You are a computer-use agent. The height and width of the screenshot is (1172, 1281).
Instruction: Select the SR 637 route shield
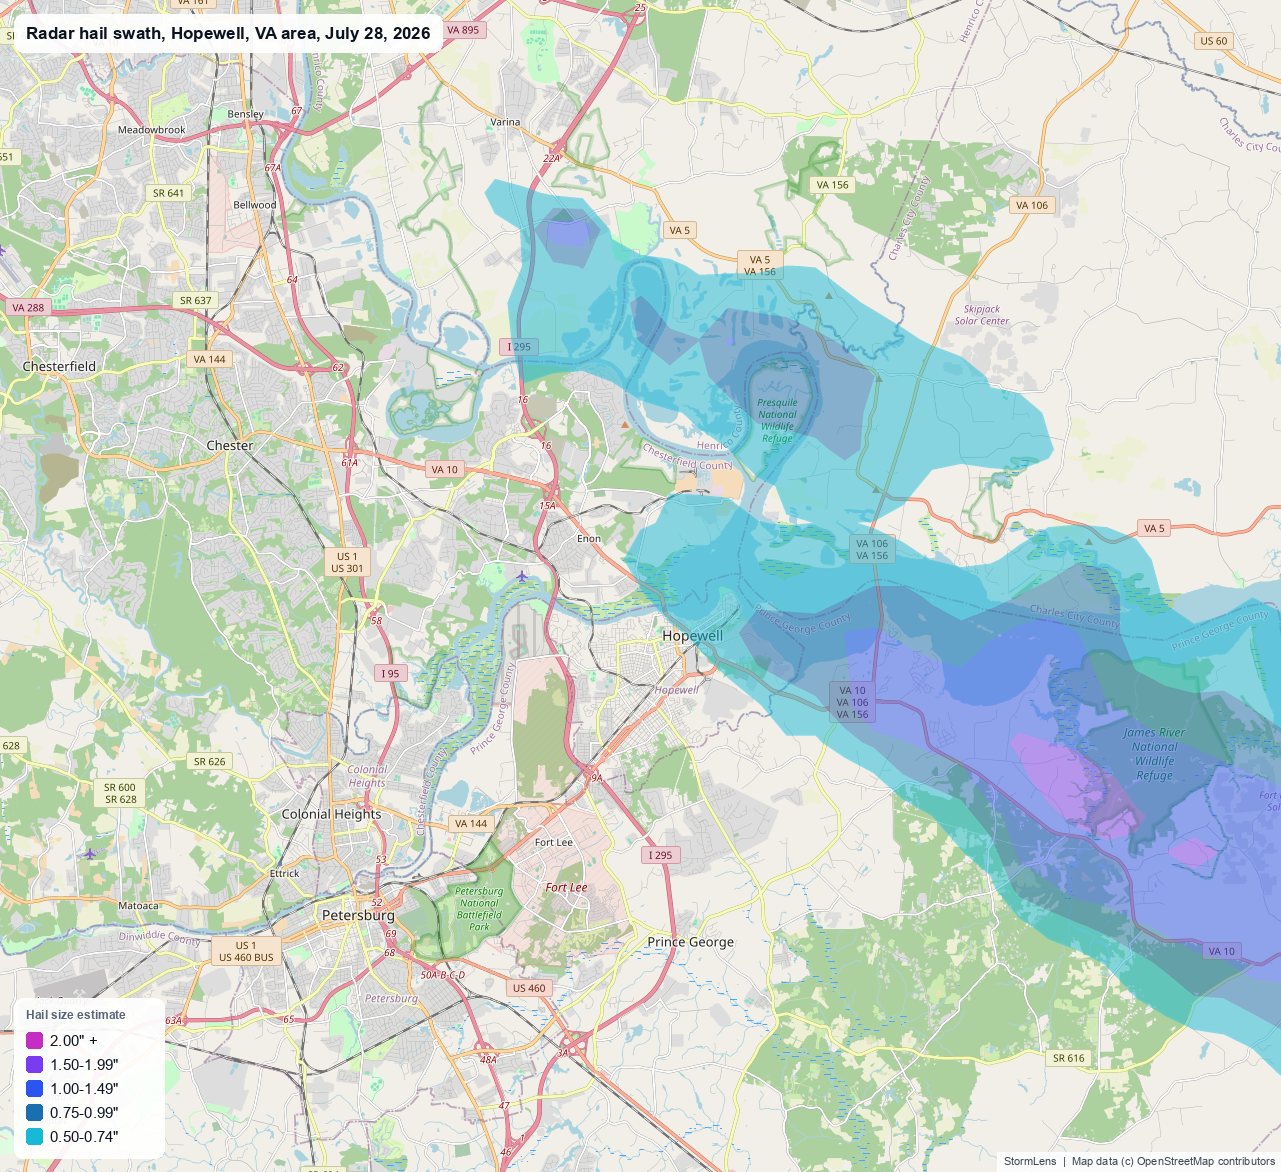[196, 300]
